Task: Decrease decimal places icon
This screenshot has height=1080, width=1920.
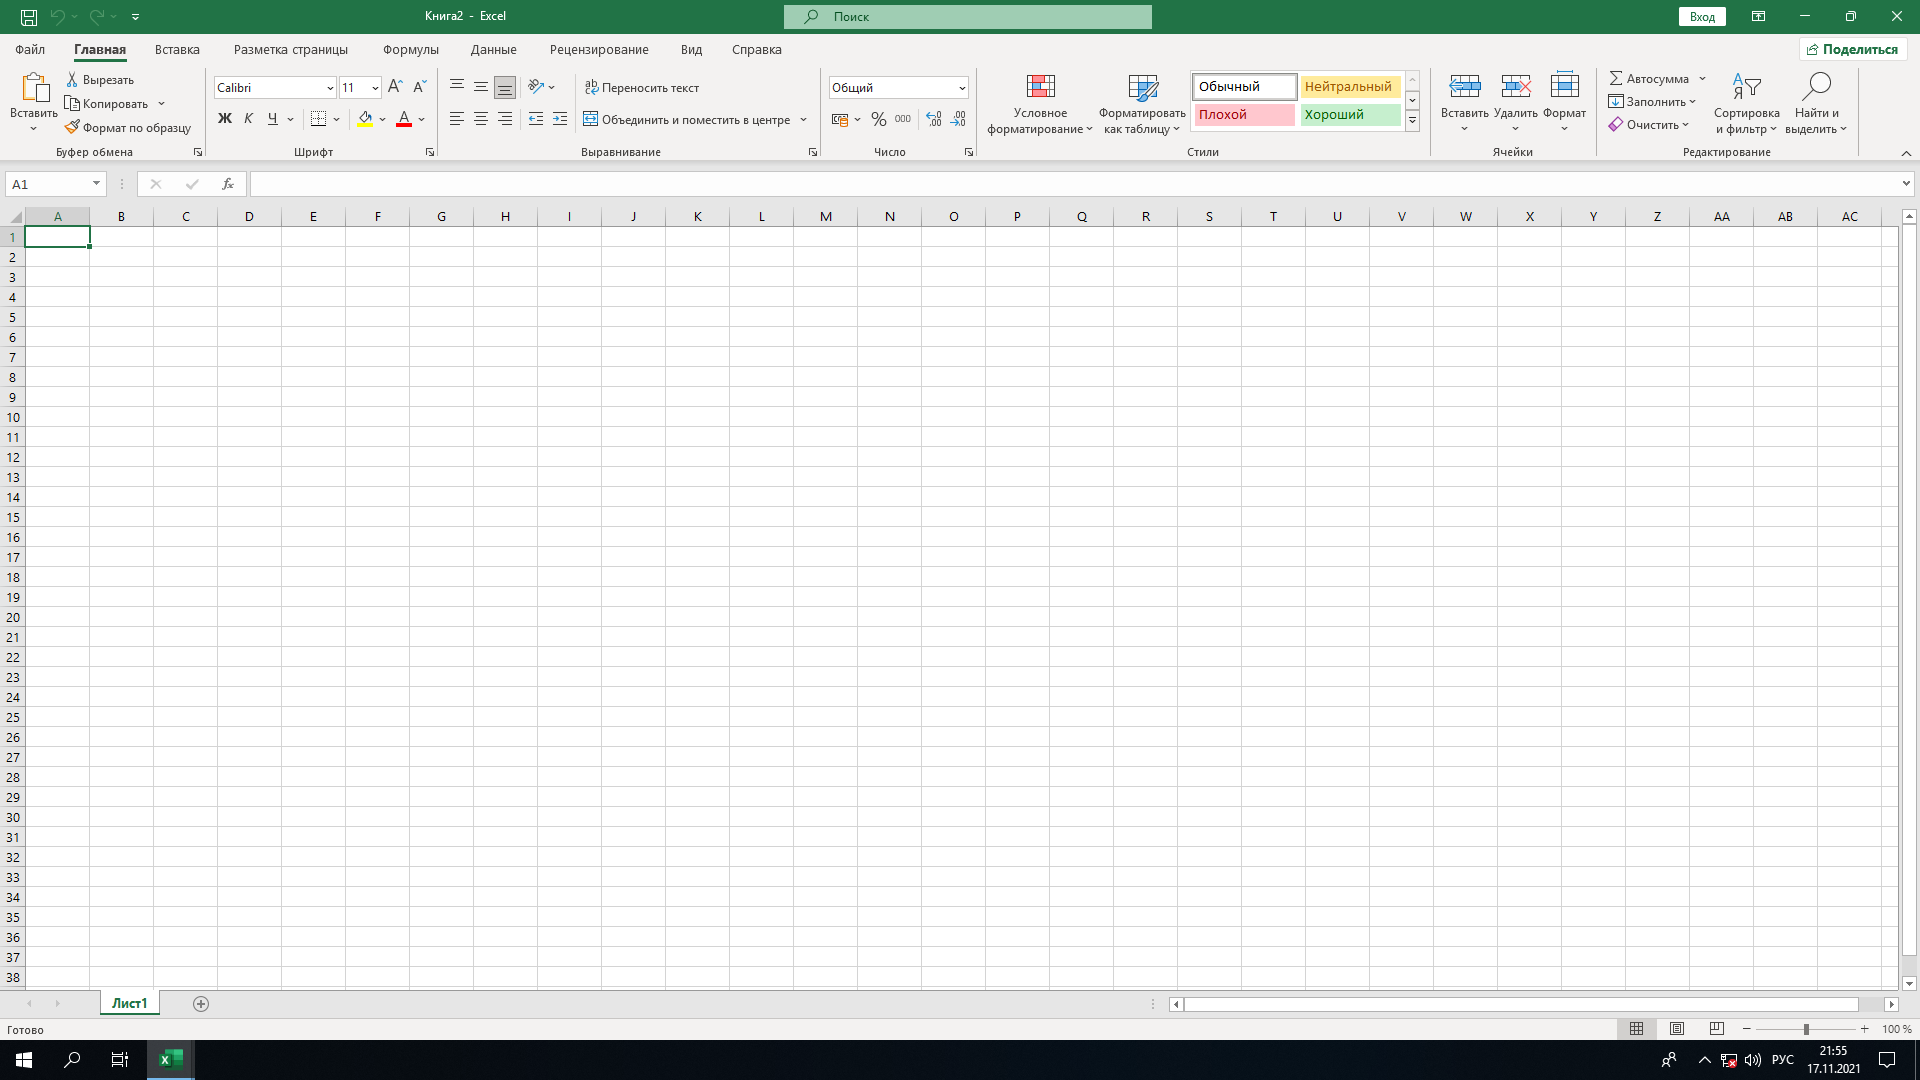Action: pyautogui.click(x=958, y=119)
